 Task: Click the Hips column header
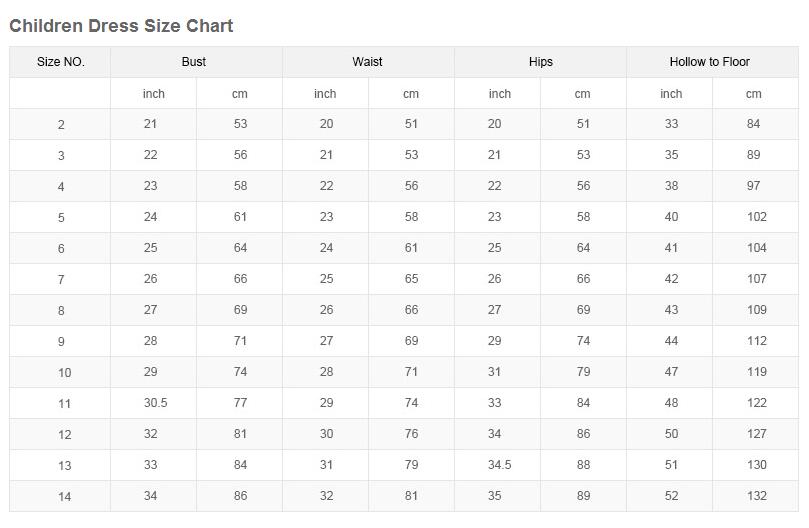[540, 62]
